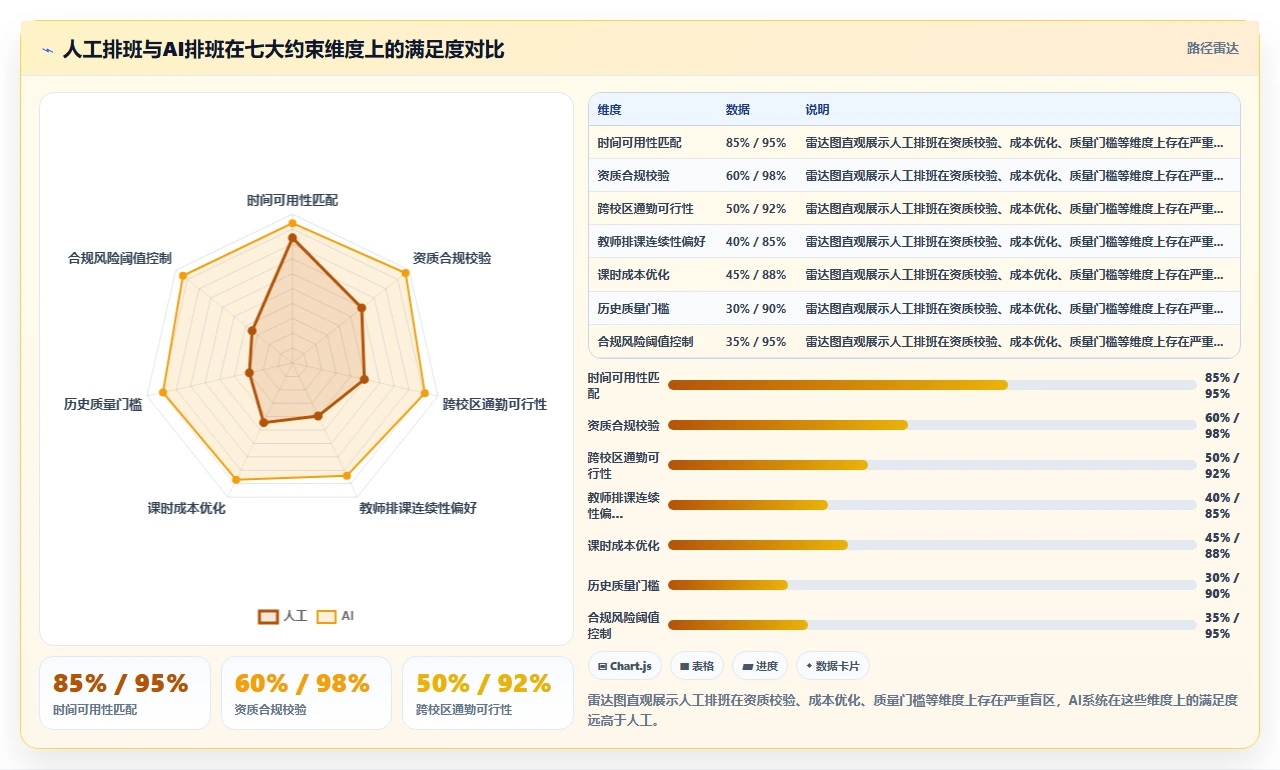Click radar axis label 历史质量门槛

(x=103, y=404)
